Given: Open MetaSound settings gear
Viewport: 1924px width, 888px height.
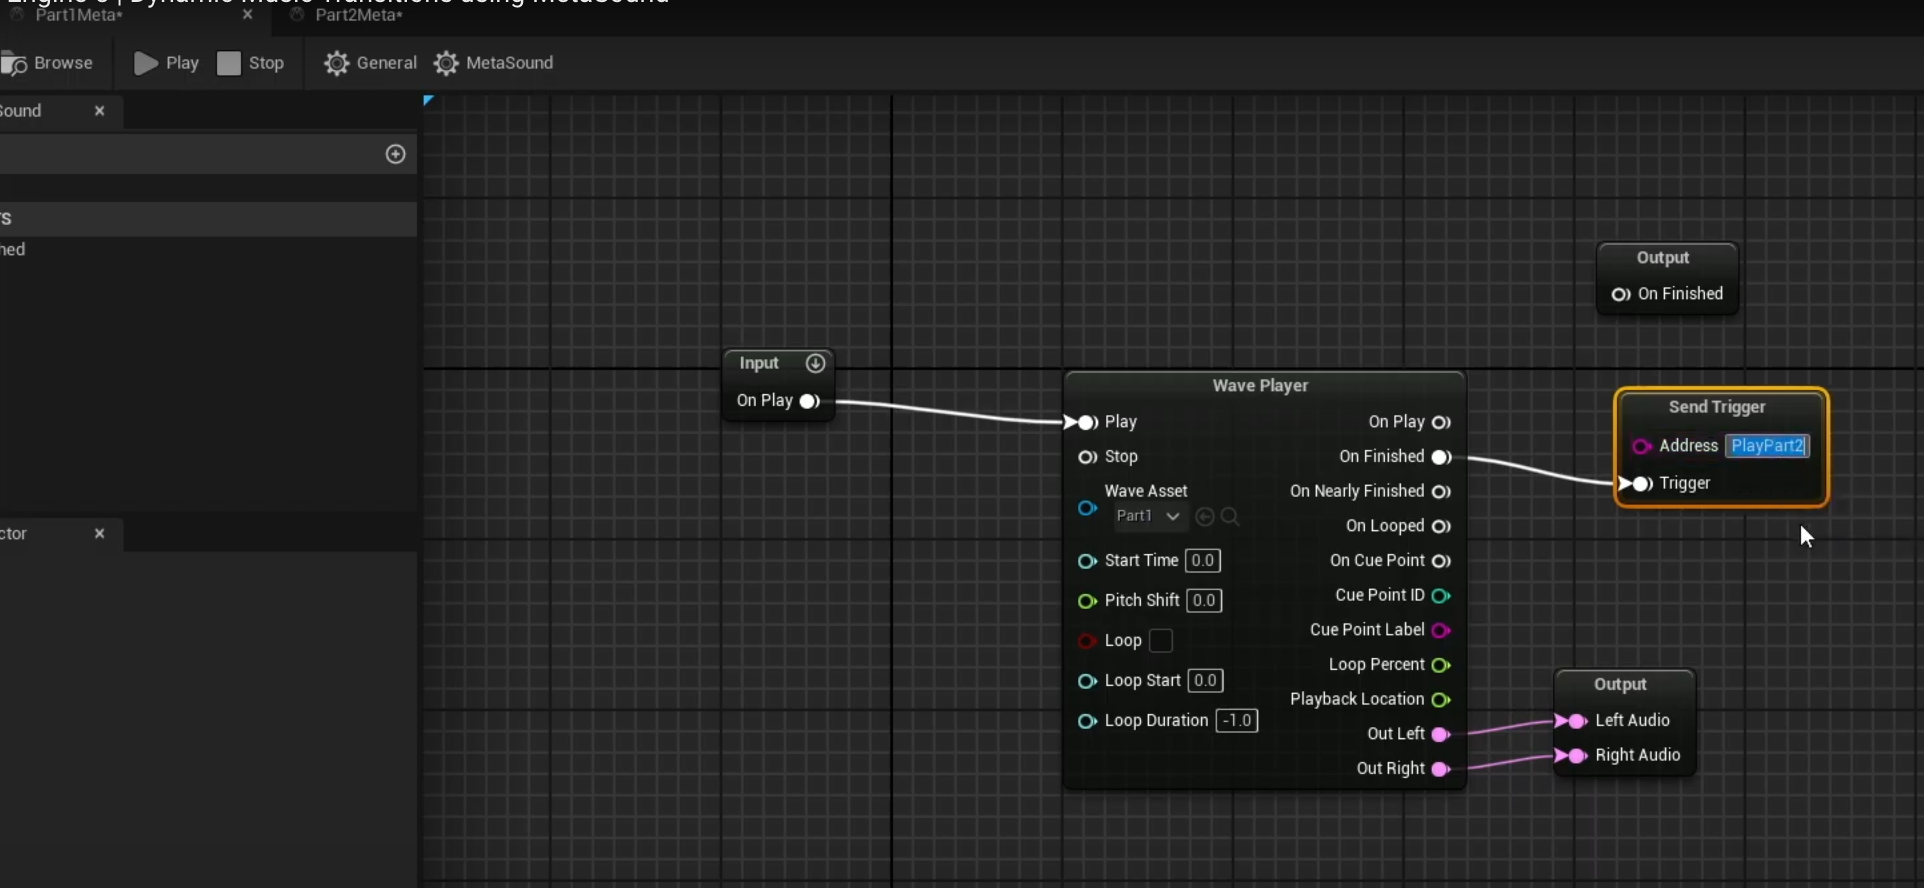Looking at the screenshot, I should click(x=446, y=64).
